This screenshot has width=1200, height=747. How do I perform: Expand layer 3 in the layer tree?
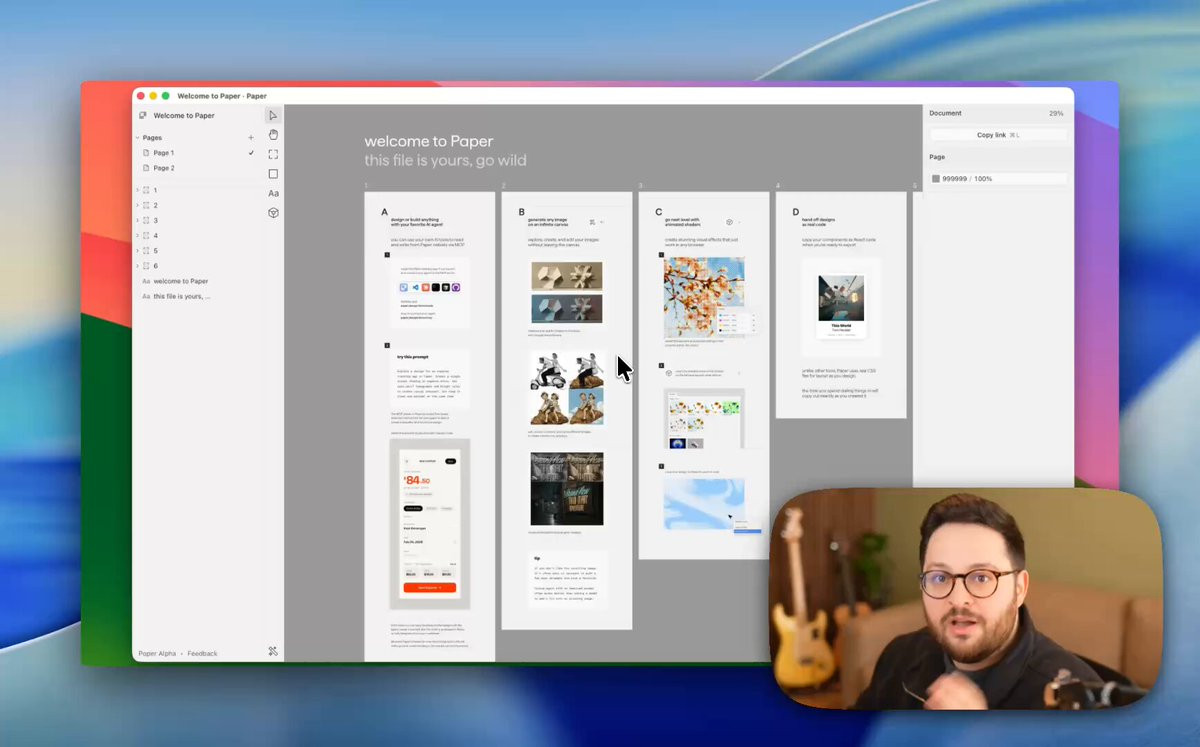(x=137, y=220)
